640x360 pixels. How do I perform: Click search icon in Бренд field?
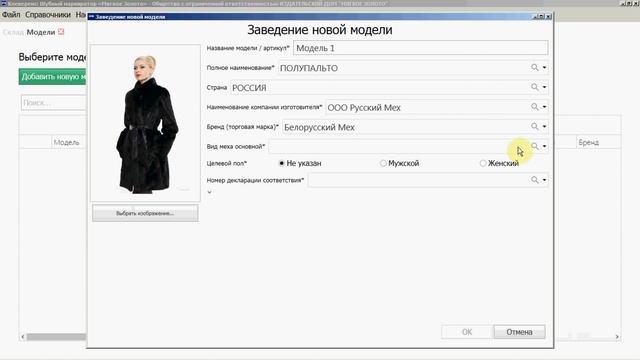click(534, 127)
